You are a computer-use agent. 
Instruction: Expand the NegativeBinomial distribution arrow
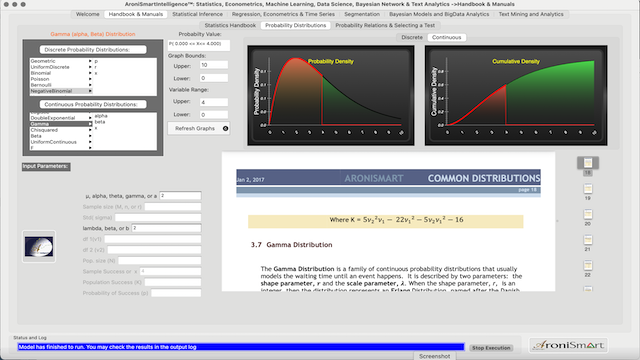point(90,91)
